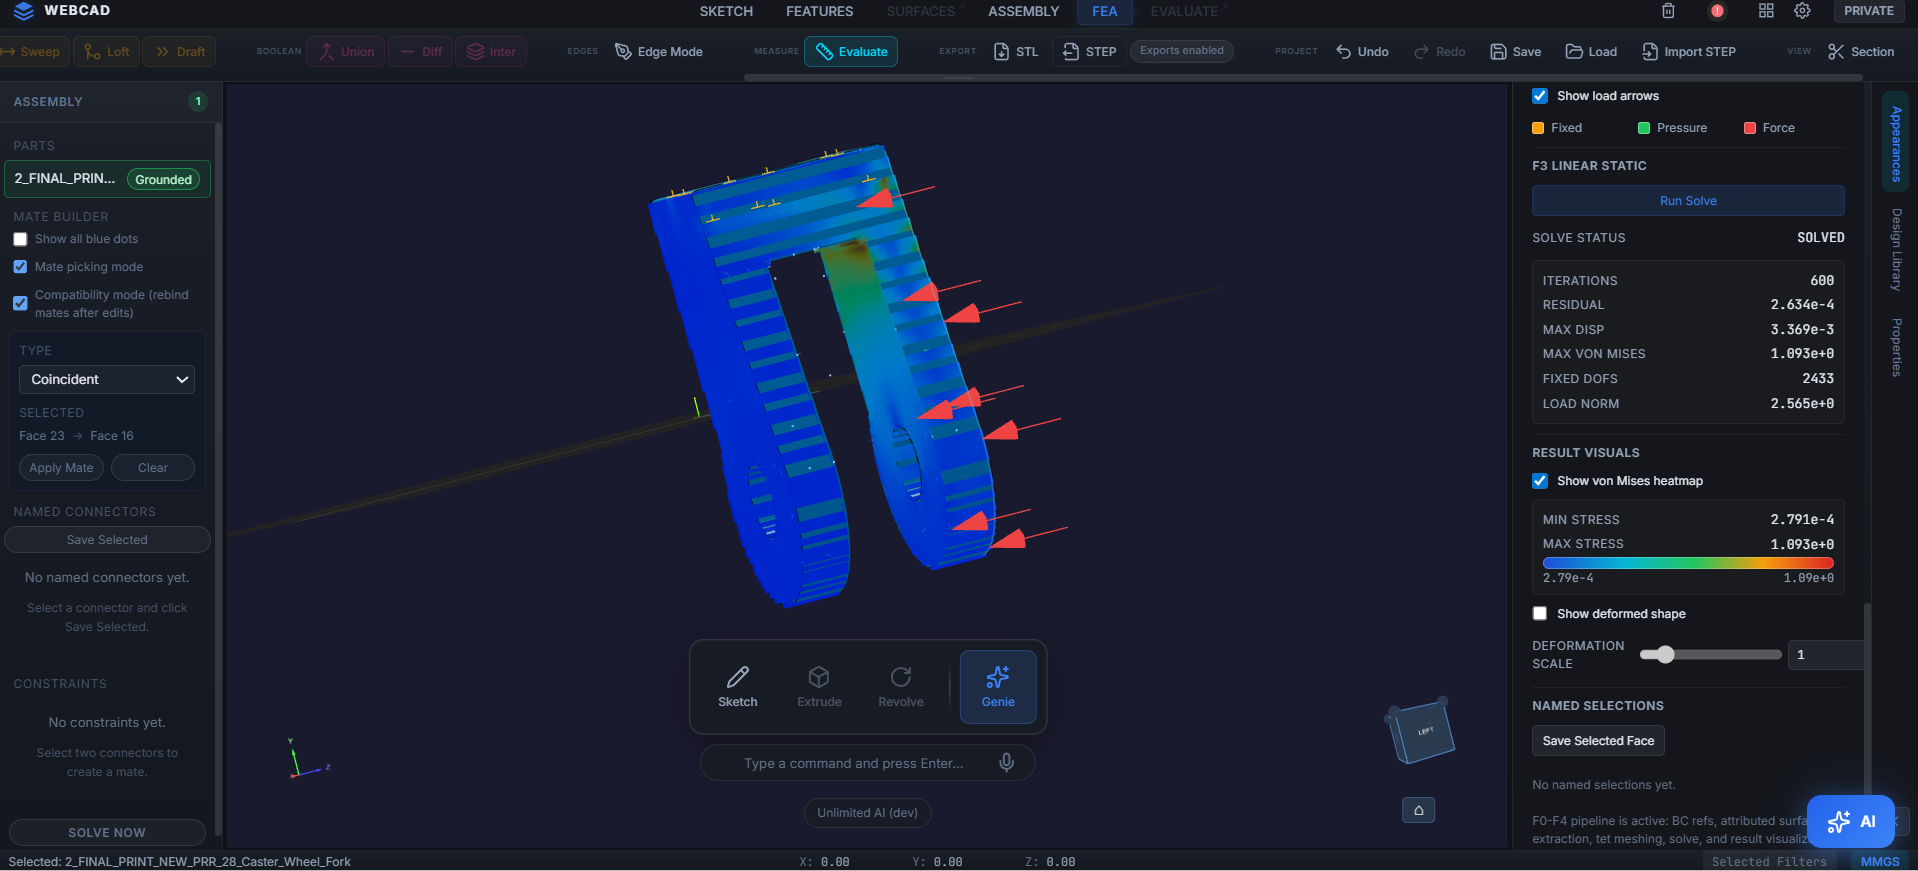Image resolution: width=1918 pixels, height=871 pixels.
Task: Switch to the EVALUATE tab
Action: [1185, 11]
